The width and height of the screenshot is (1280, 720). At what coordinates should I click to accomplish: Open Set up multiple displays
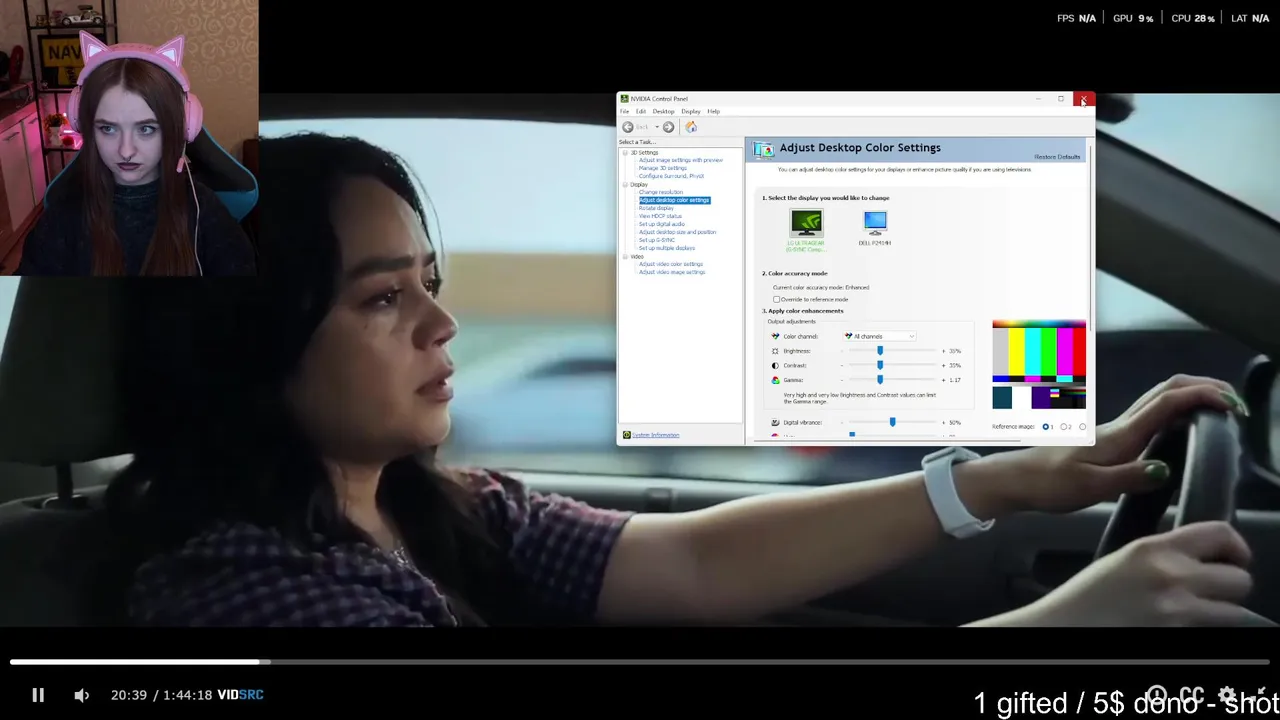tap(667, 248)
